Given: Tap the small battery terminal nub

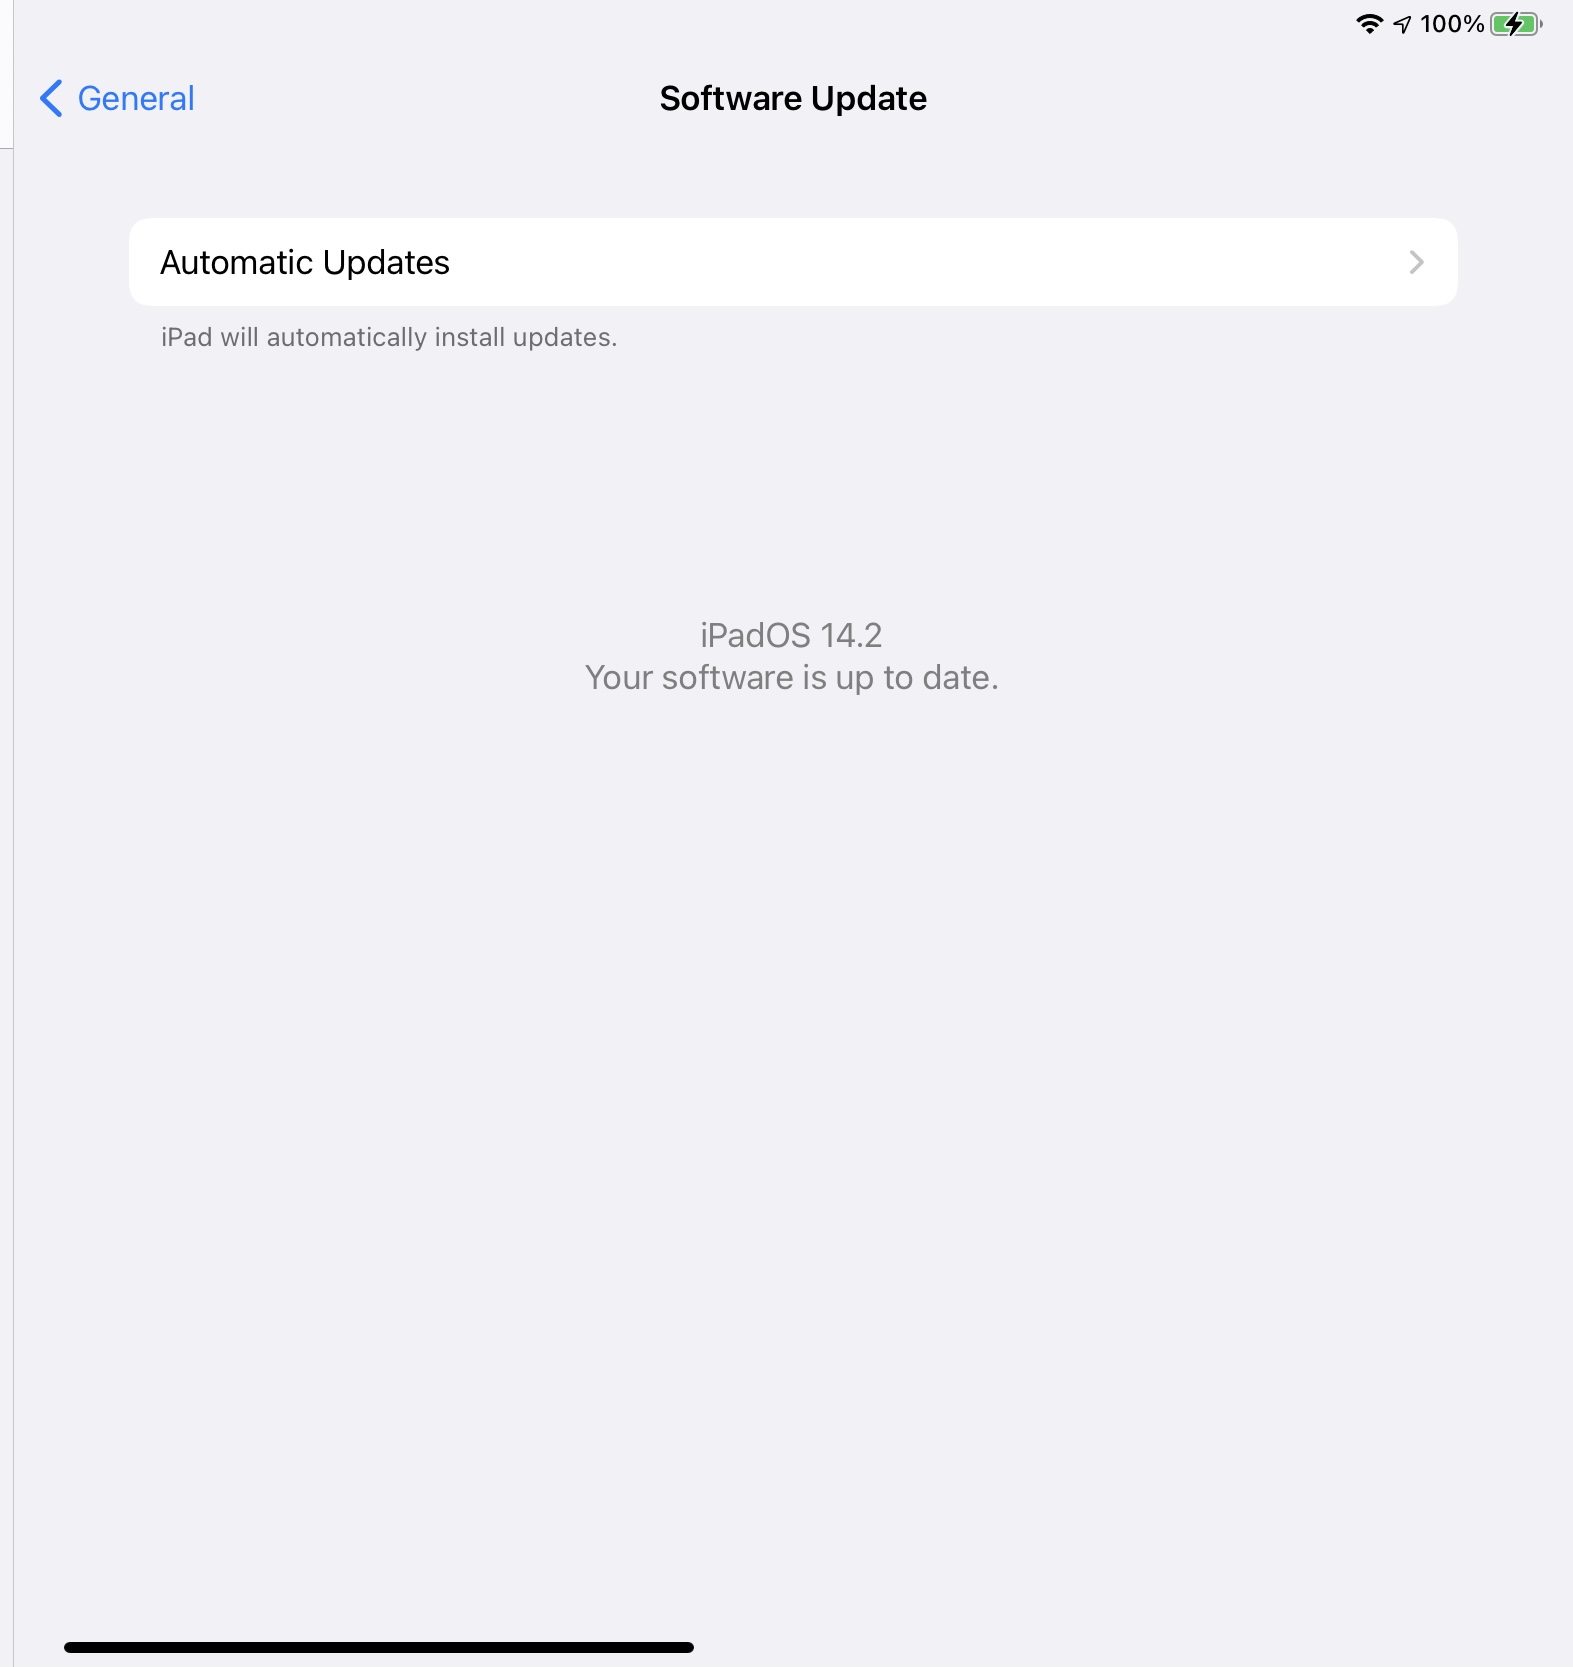Looking at the screenshot, I should (x=1541, y=24).
